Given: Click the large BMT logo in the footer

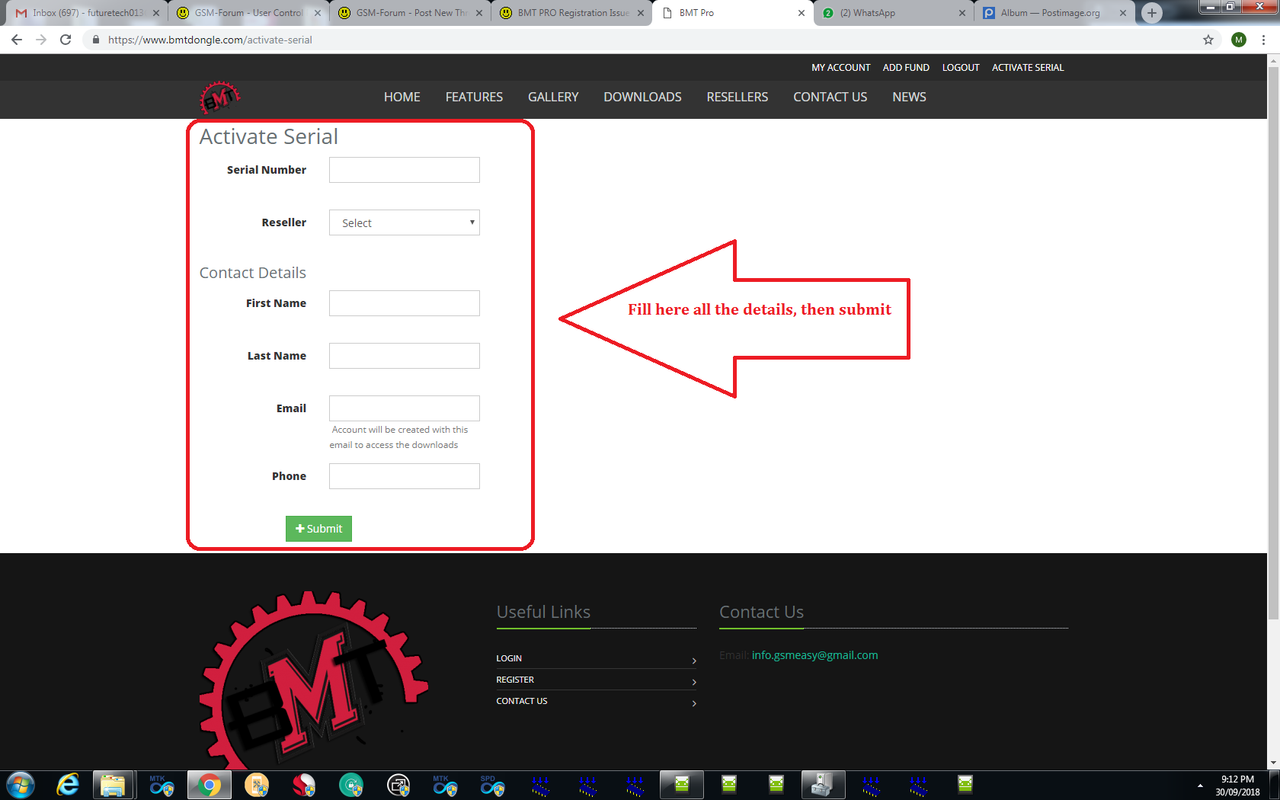Looking at the screenshot, I should tap(314, 680).
